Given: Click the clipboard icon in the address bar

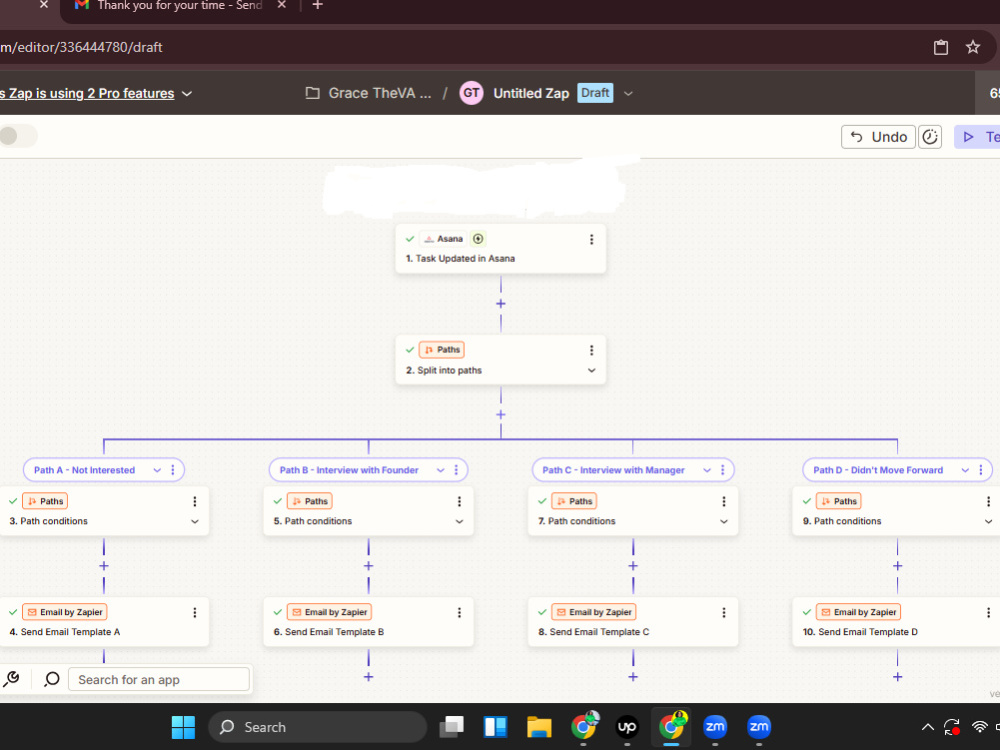Looking at the screenshot, I should [941, 47].
